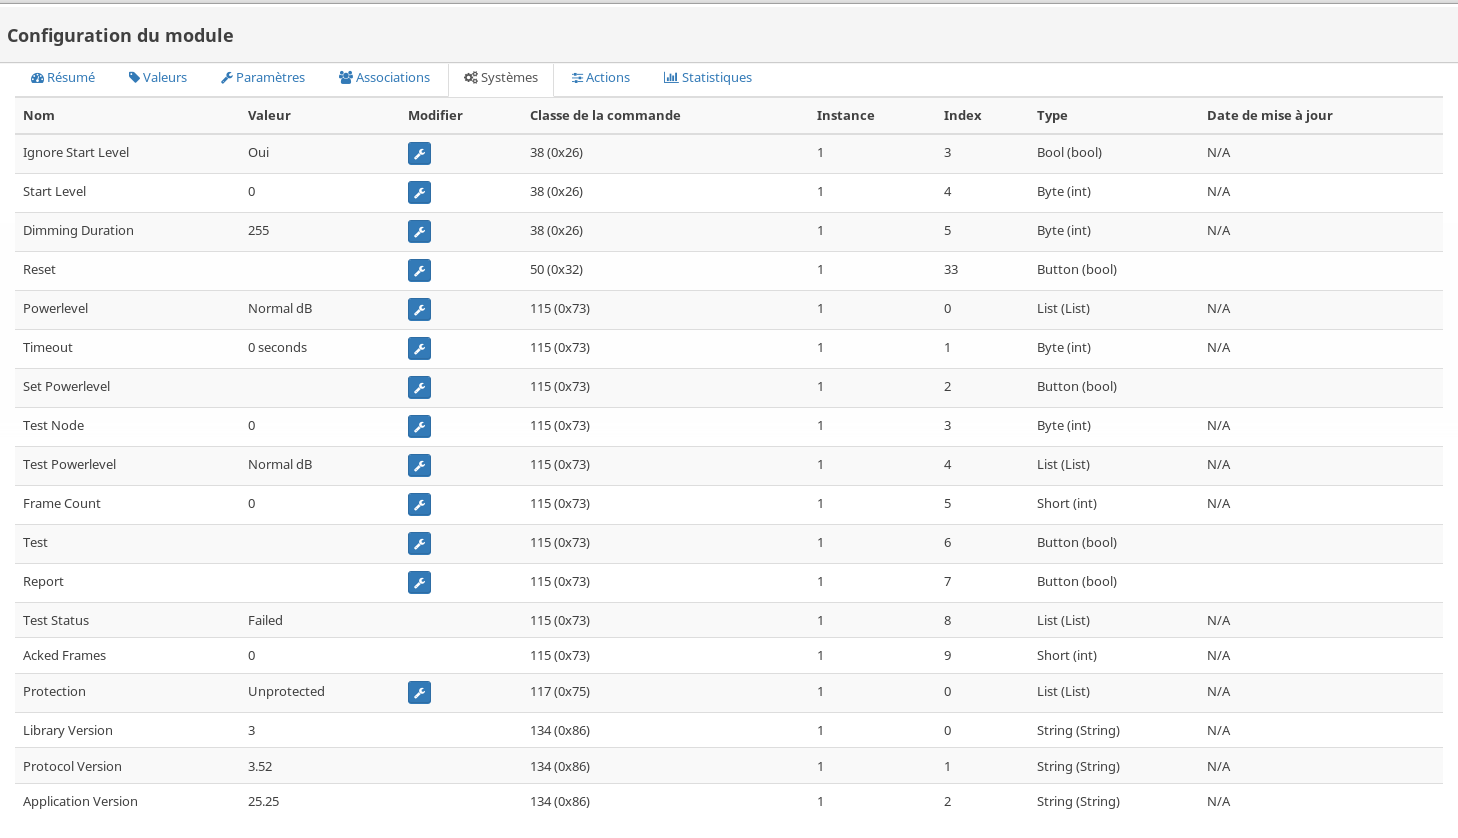Click the Report row wrench button
The width and height of the screenshot is (1458, 838).
point(419,582)
